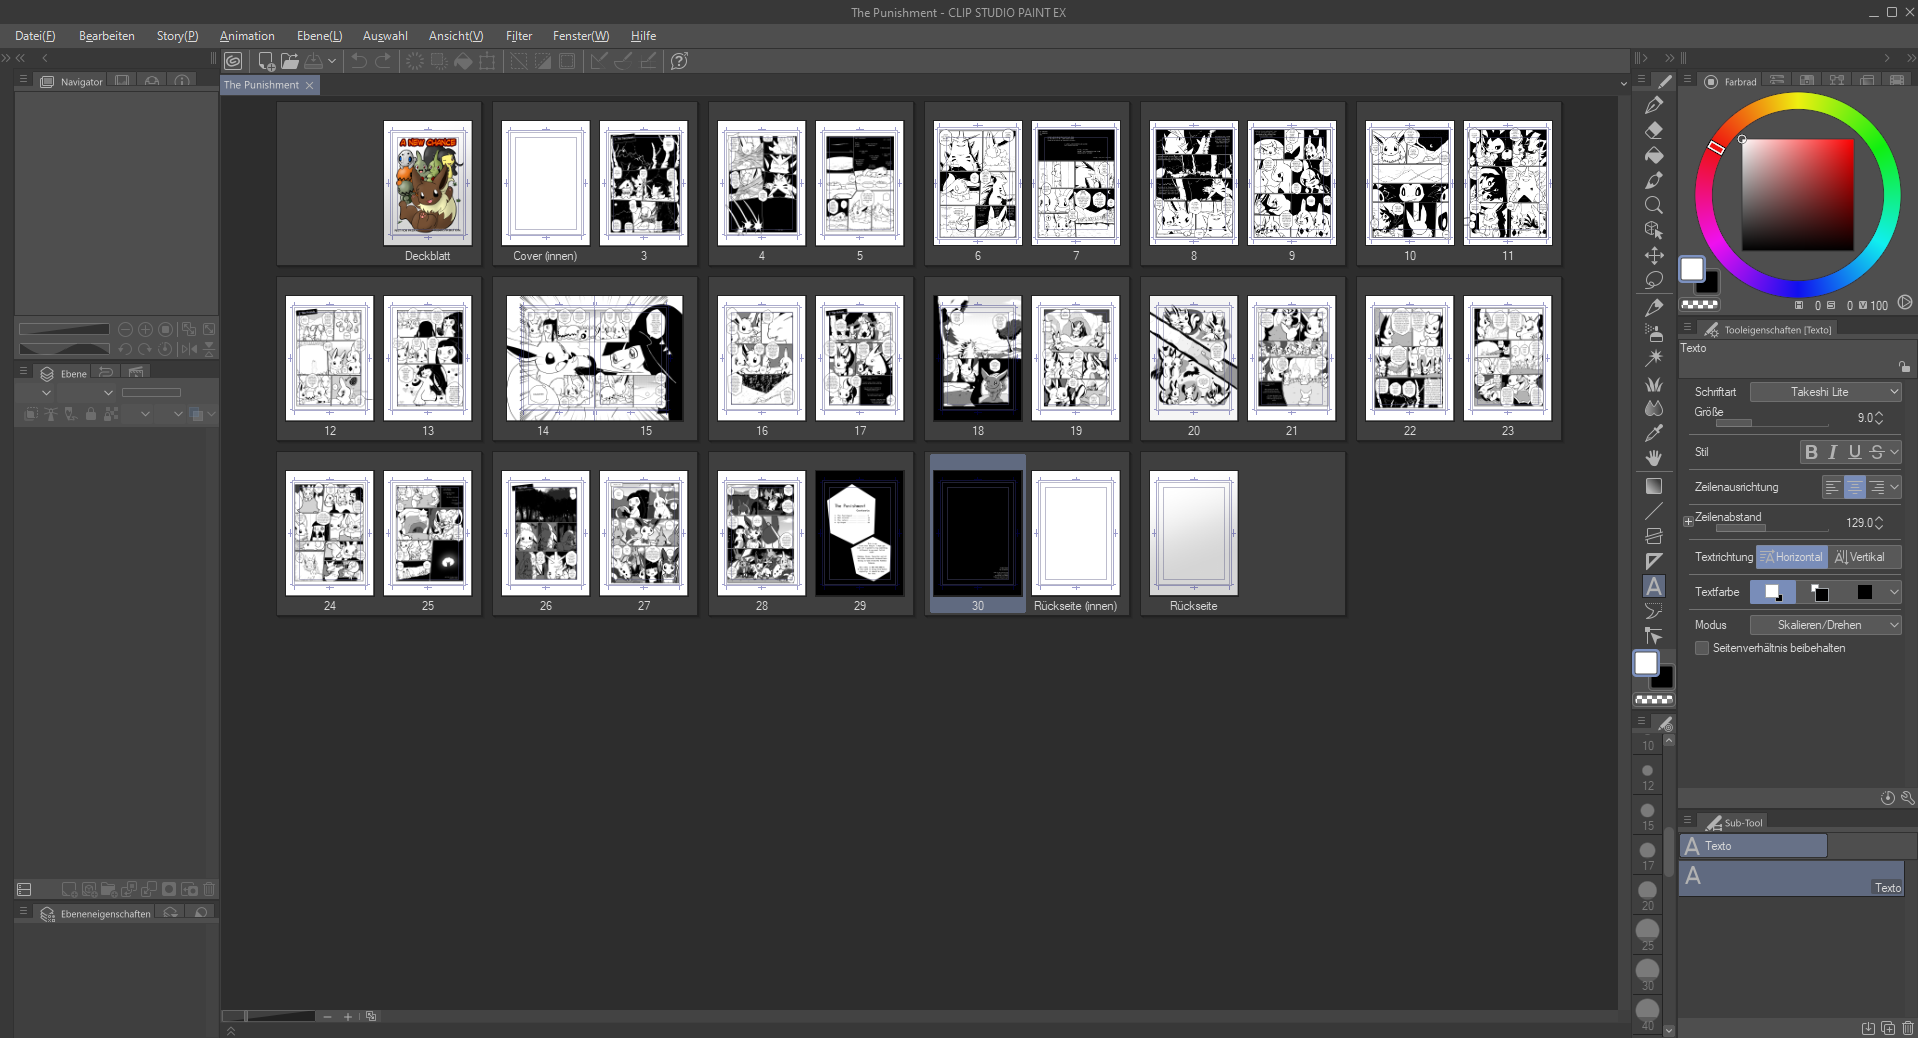Toggle bold text style
This screenshot has height=1038, width=1918.
click(1811, 452)
